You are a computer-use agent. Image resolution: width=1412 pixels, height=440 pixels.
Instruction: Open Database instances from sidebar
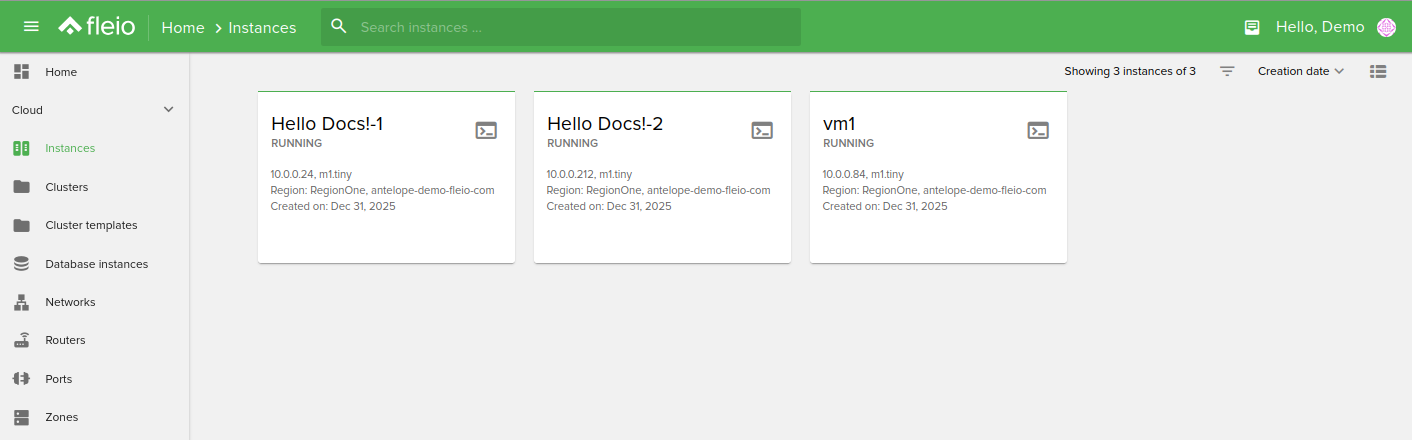click(x=96, y=264)
